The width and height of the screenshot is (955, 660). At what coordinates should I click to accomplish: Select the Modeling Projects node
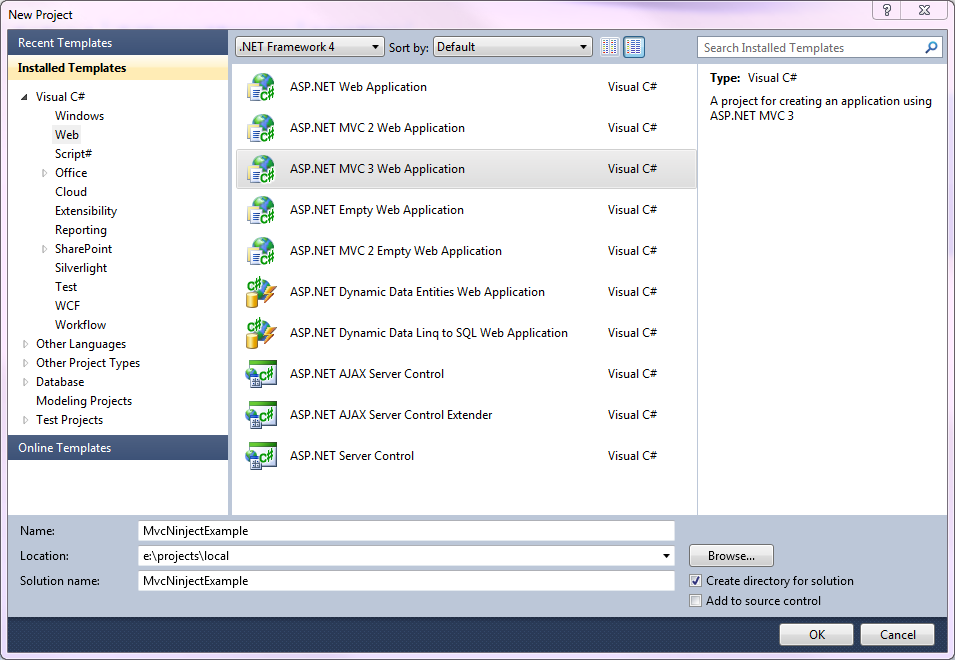point(84,401)
